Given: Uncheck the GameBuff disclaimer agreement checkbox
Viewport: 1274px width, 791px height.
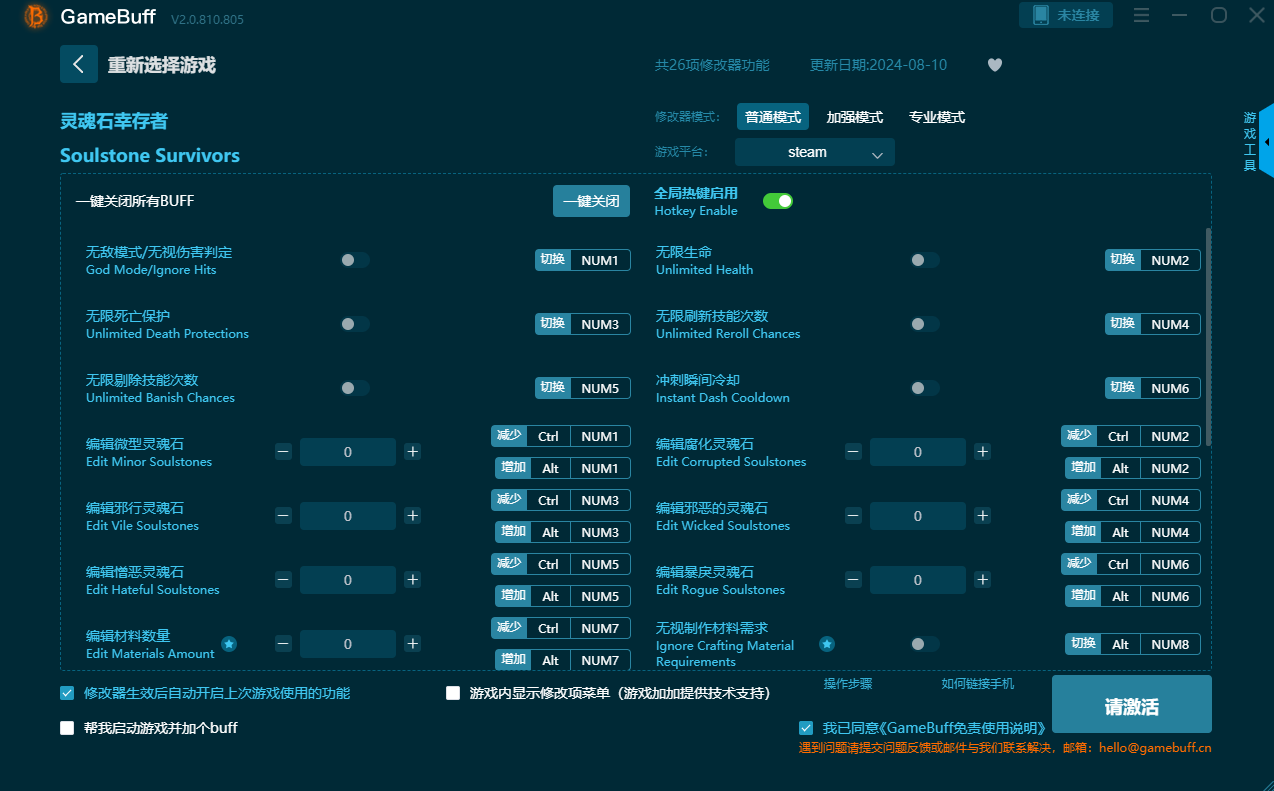Looking at the screenshot, I should pyautogui.click(x=806, y=728).
